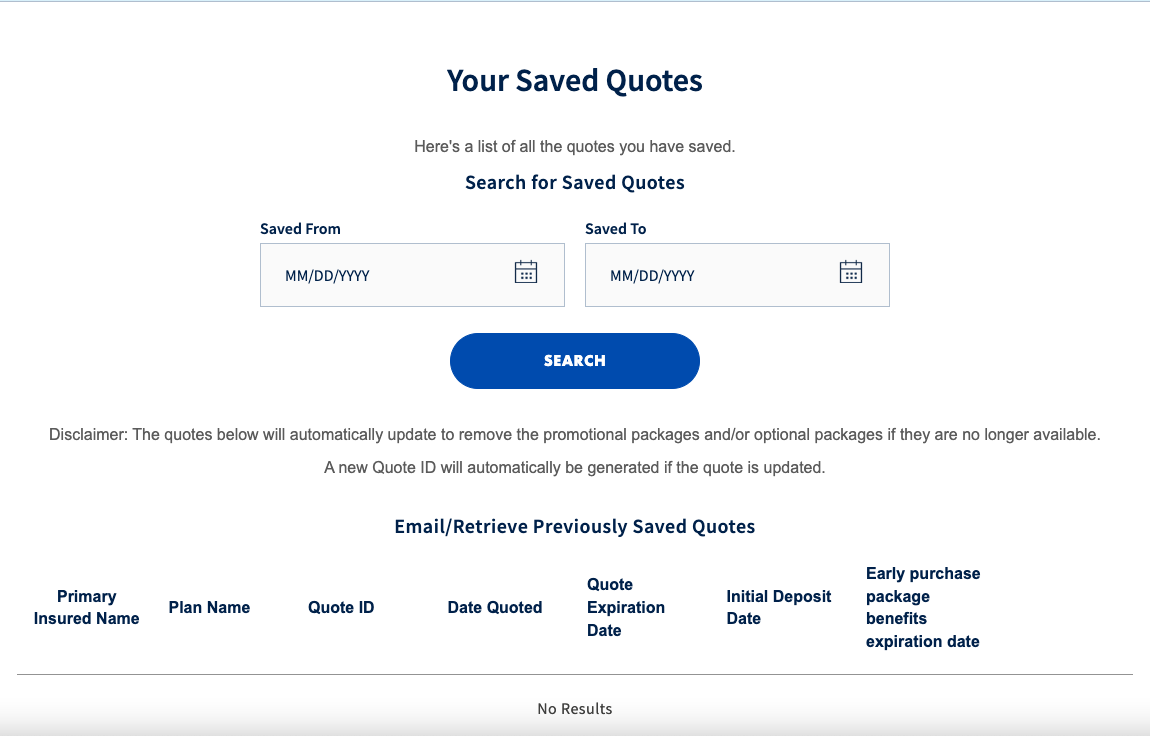The image size is (1150, 736).
Task: Click the Early purchase package benefits header
Action: coord(923,608)
